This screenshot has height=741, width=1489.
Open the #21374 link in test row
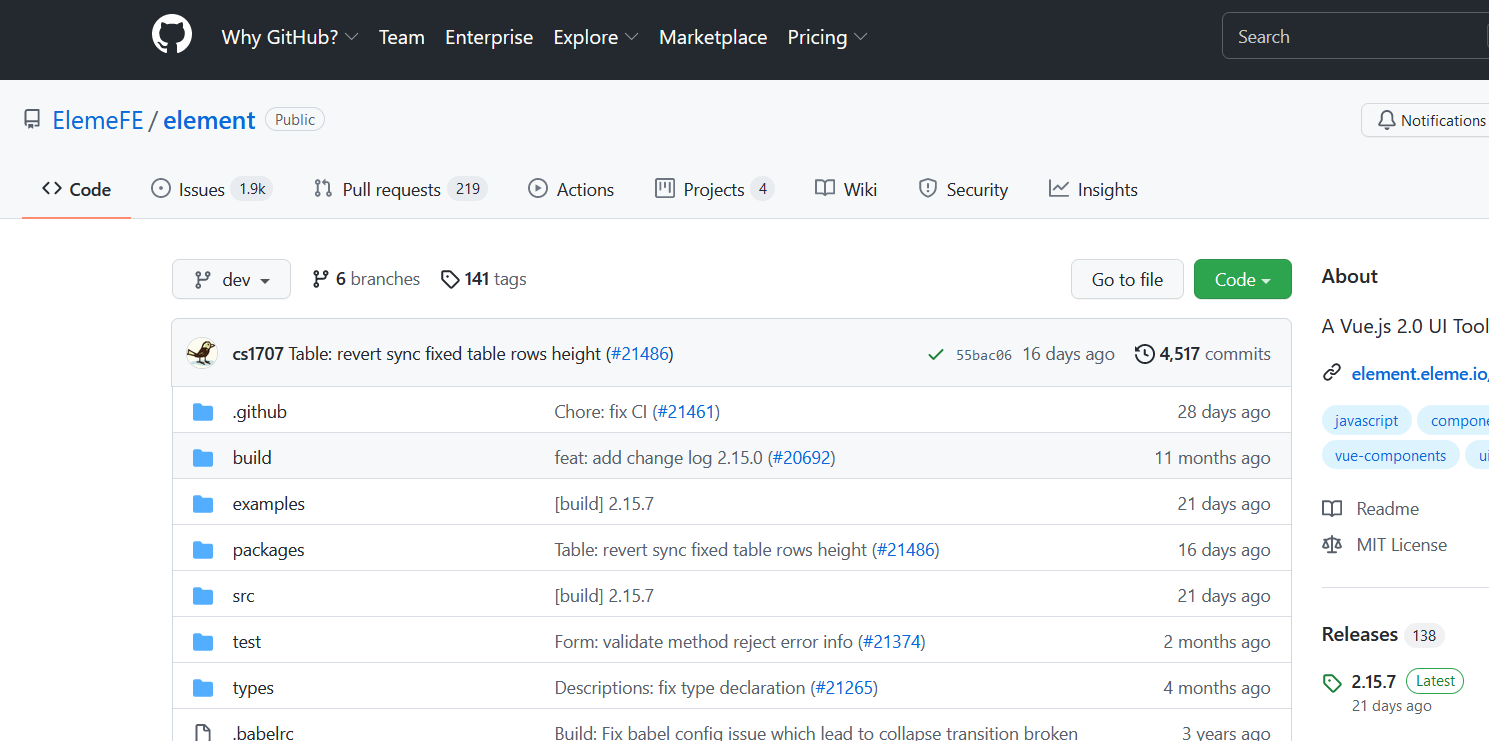[x=892, y=641]
